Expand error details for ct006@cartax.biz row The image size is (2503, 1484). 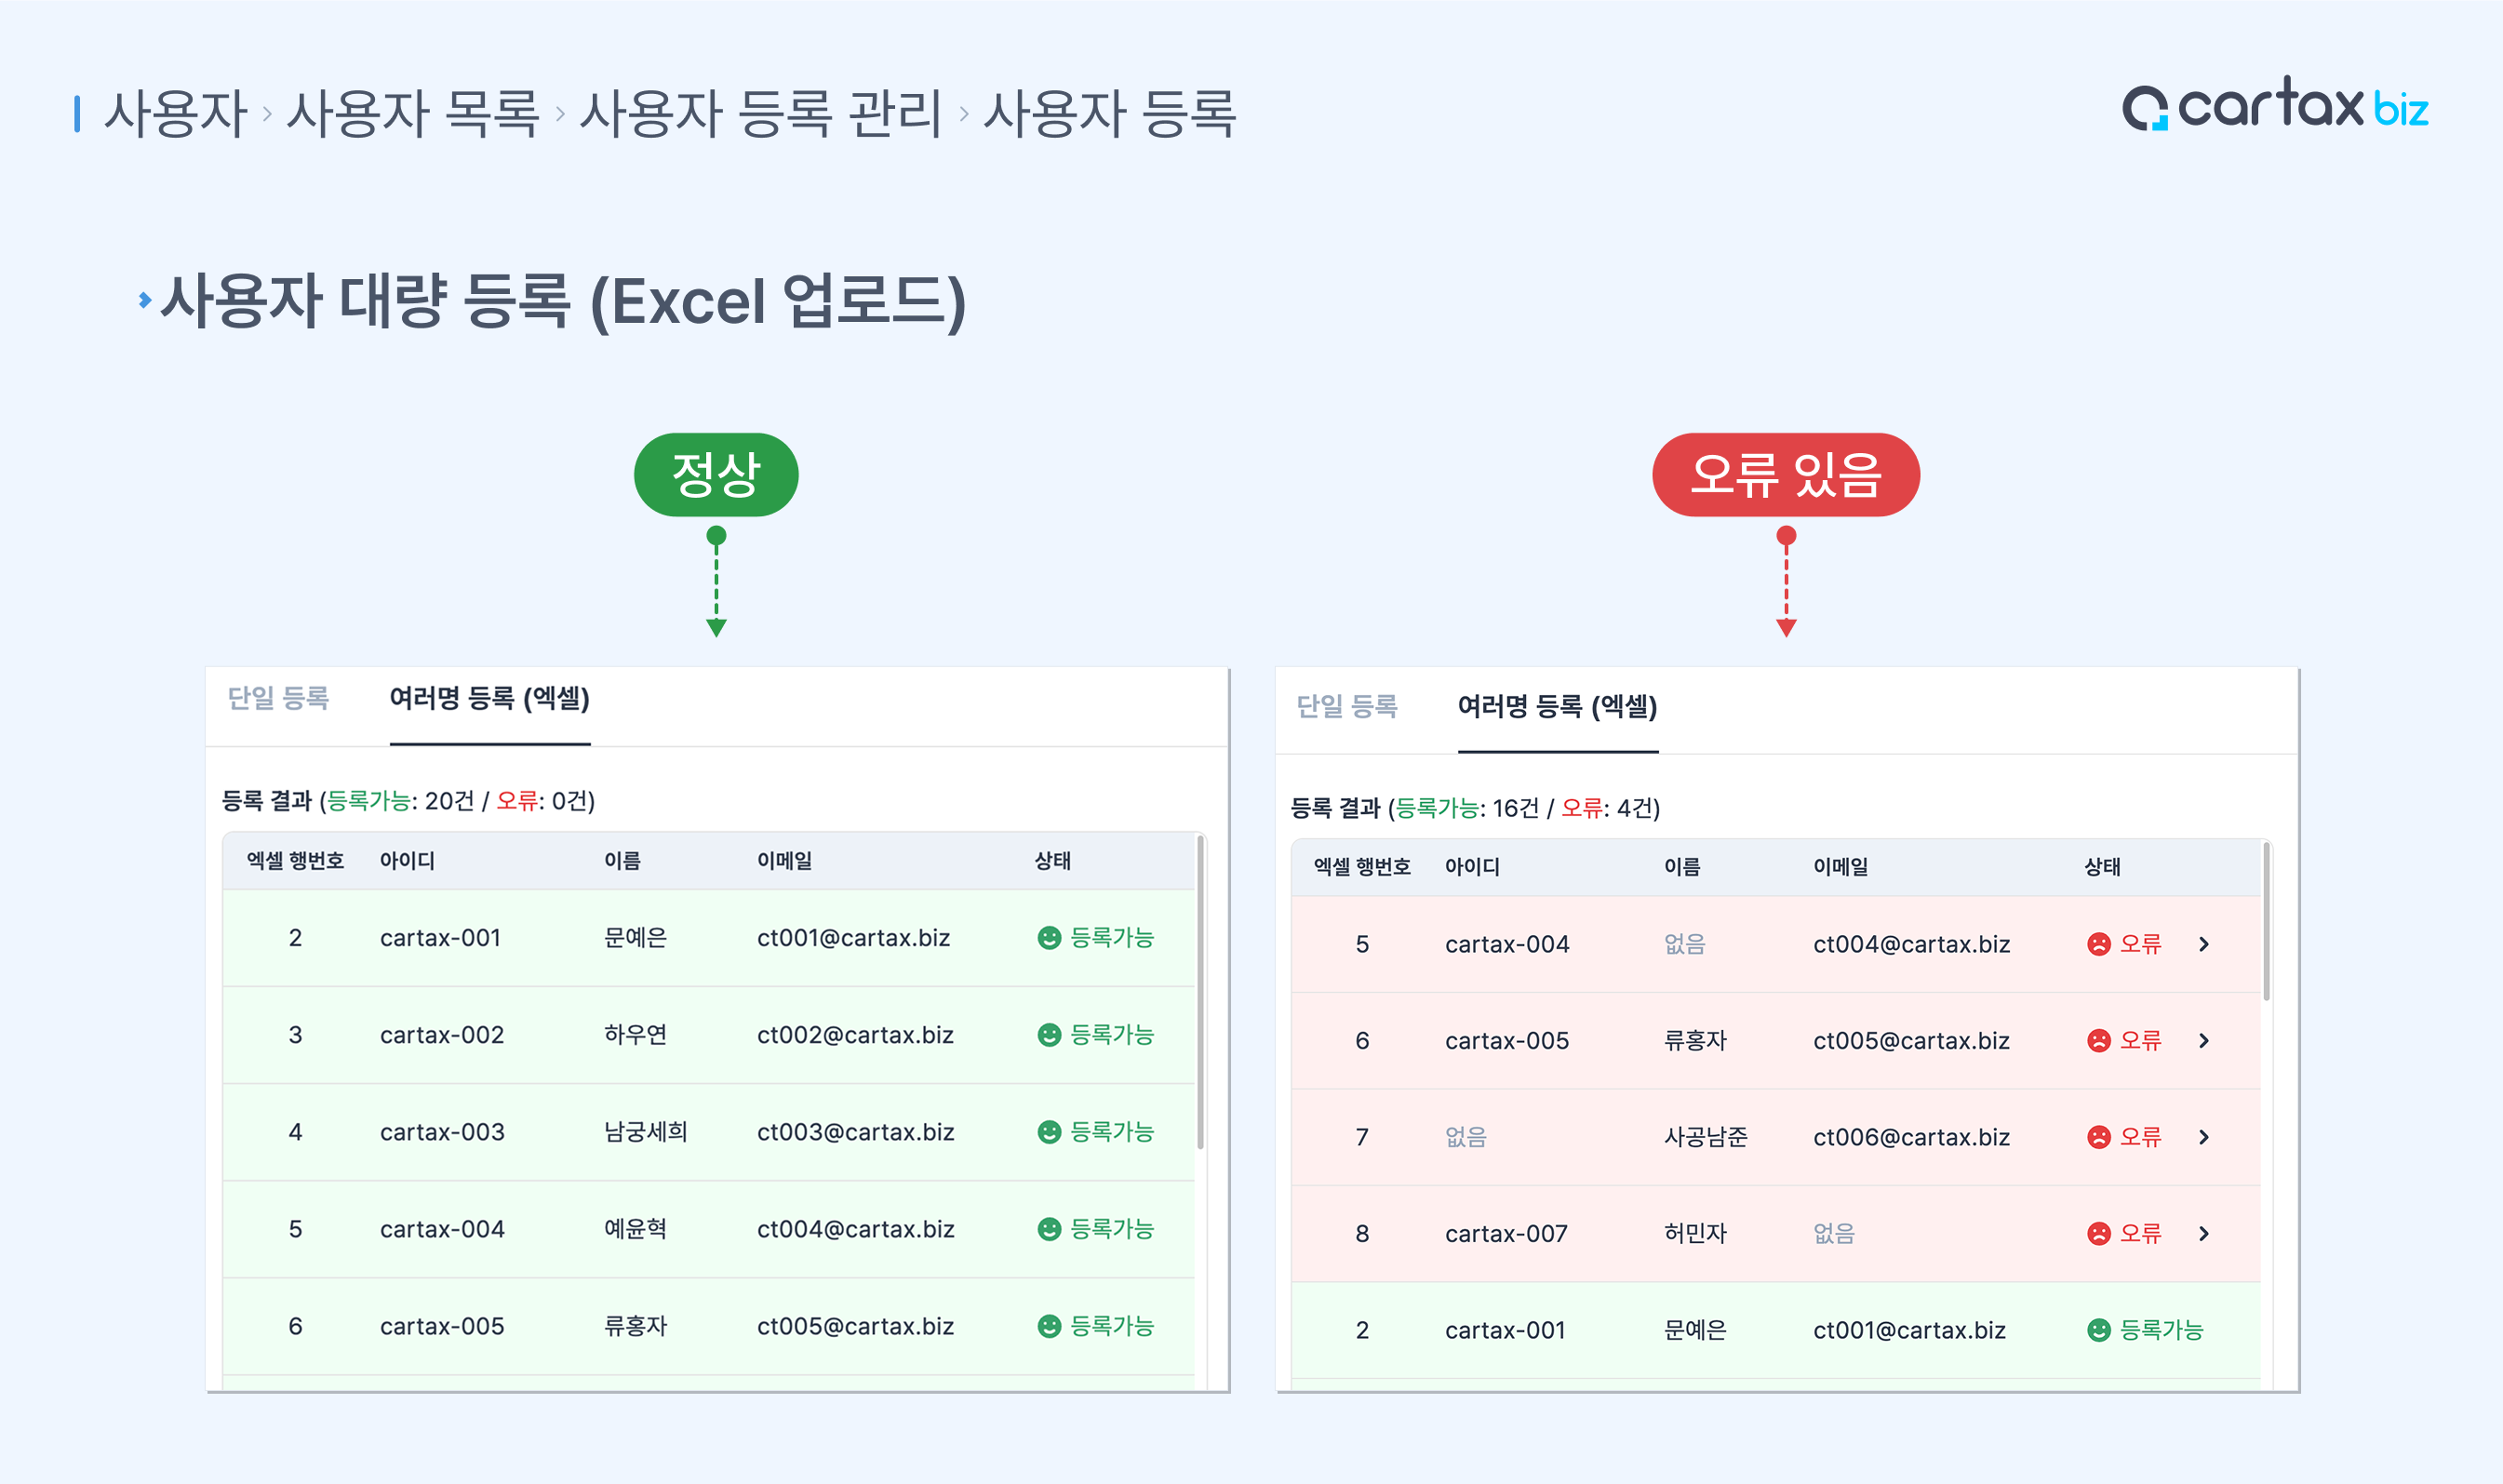click(x=2204, y=1137)
